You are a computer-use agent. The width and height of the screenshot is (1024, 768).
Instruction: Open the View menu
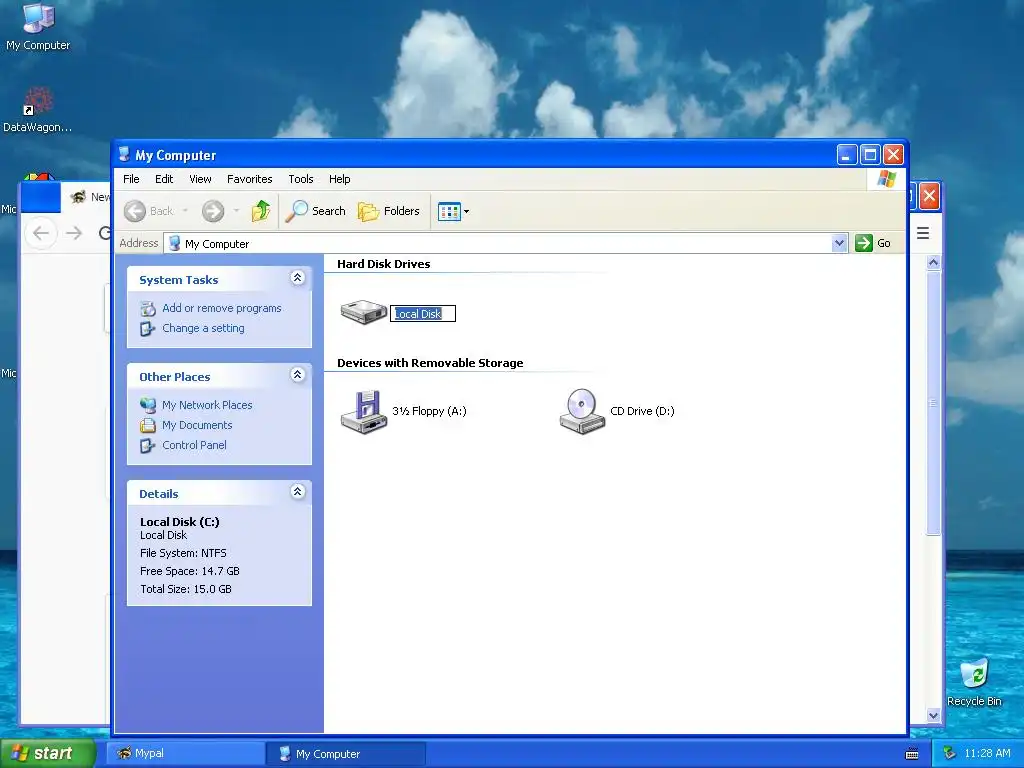200,179
